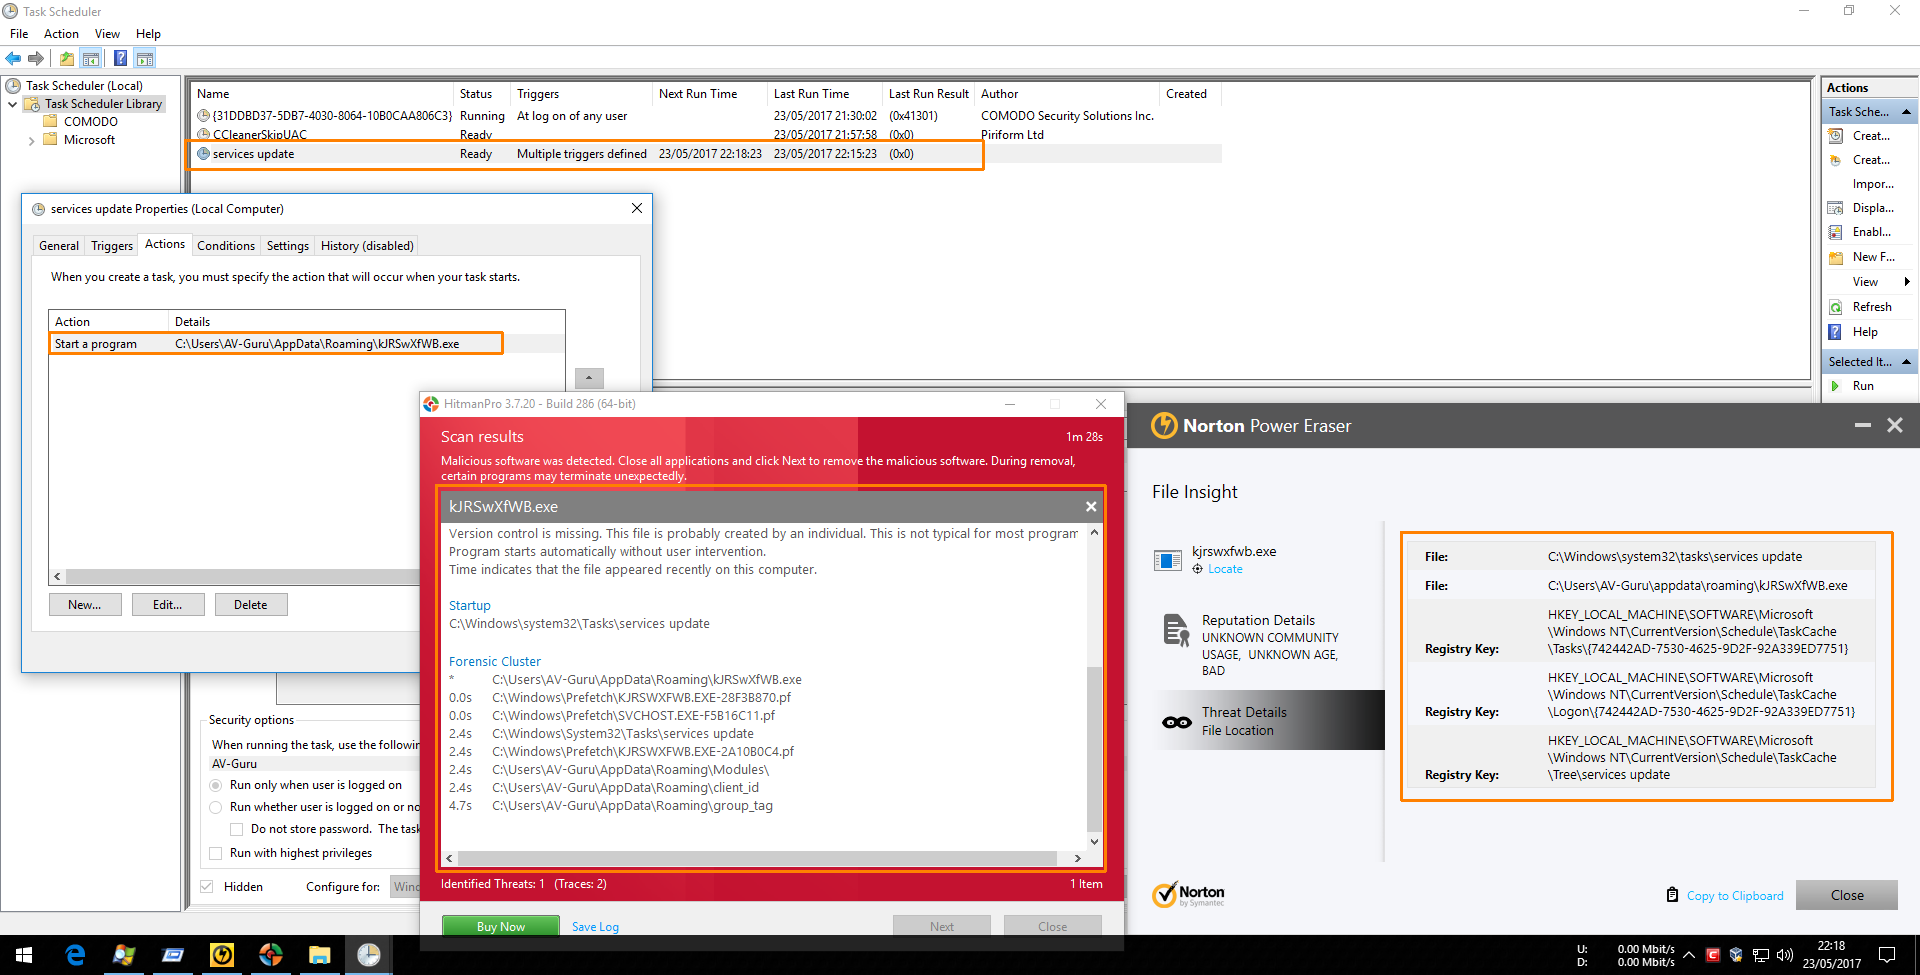Dismiss the kJRSwXfWB.exe details panel
1920x975 pixels.
click(1091, 507)
